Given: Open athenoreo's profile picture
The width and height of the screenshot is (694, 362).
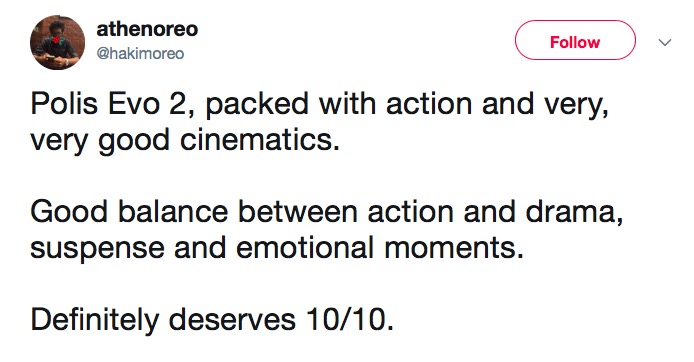Looking at the screenshot, I should [x=58, y=42].
